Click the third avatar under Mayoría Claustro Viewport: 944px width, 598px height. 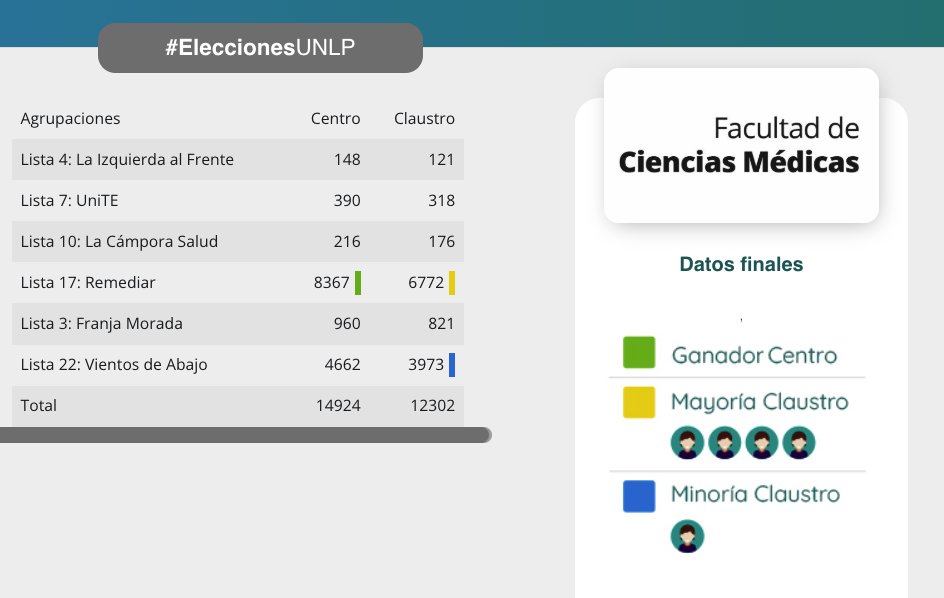pyautogui.click(x=761, y=442)
